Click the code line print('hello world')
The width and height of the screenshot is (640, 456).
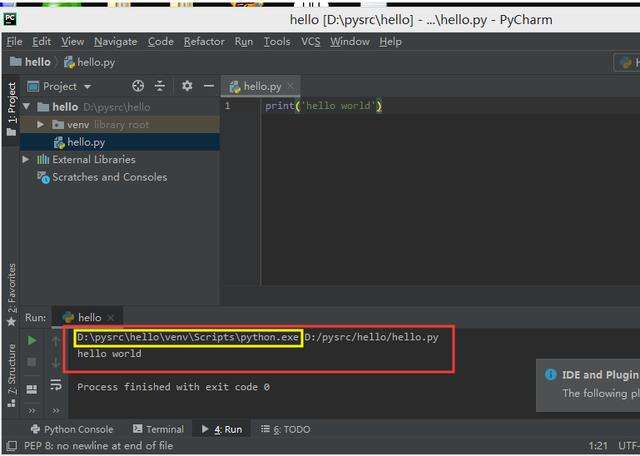click(x=324, y=106)
